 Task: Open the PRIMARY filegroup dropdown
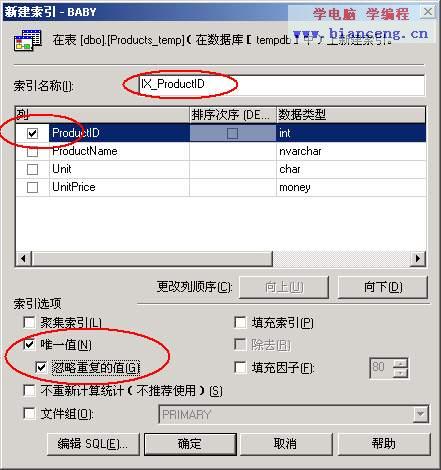tap(420, 414)
